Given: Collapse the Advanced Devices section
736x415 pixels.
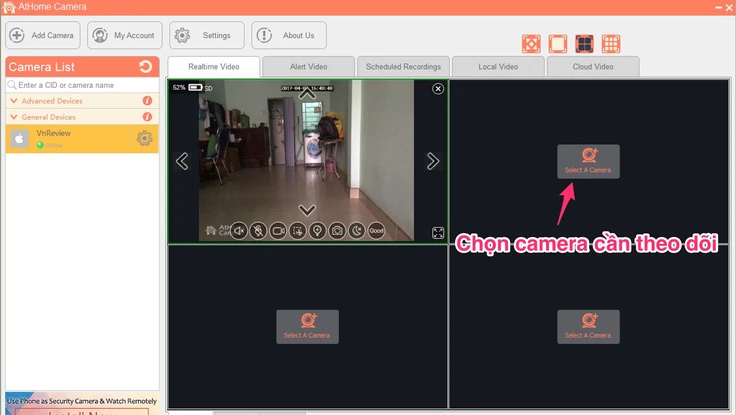Looking at the screenshot, I should coord(14,101).
